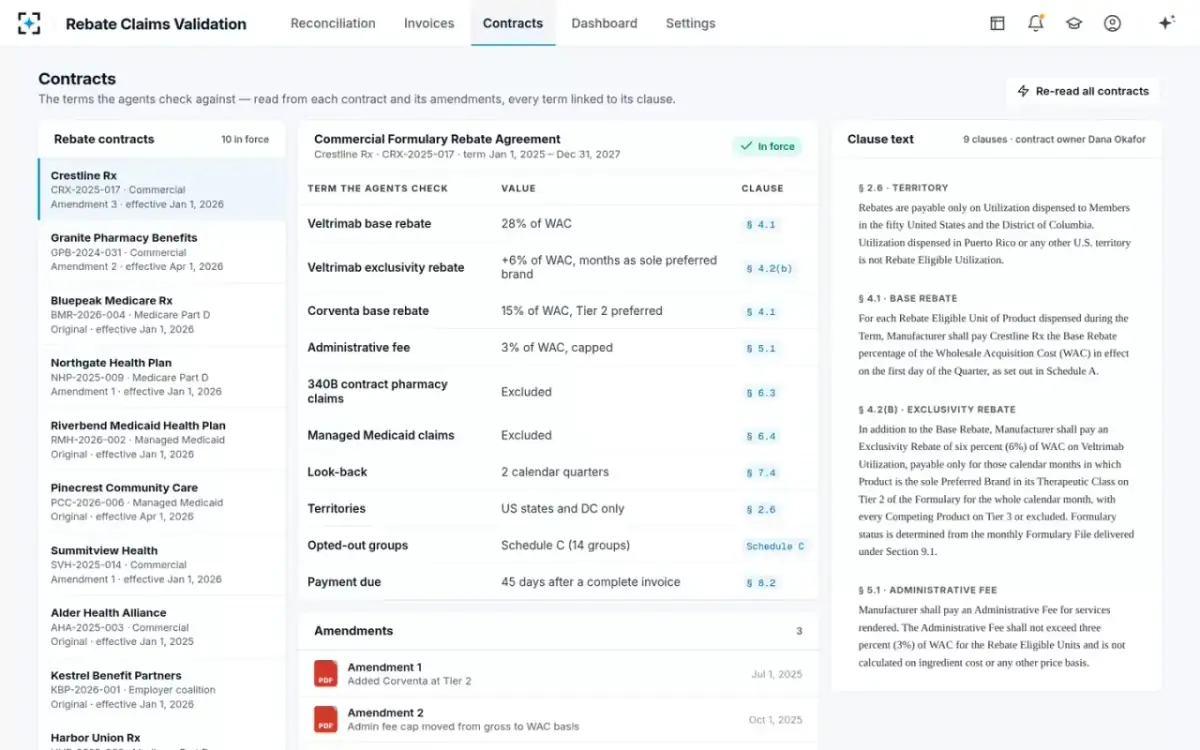Open clause link § 6.3
This screenshot has width=1200, height=750.
click(761, 393)
